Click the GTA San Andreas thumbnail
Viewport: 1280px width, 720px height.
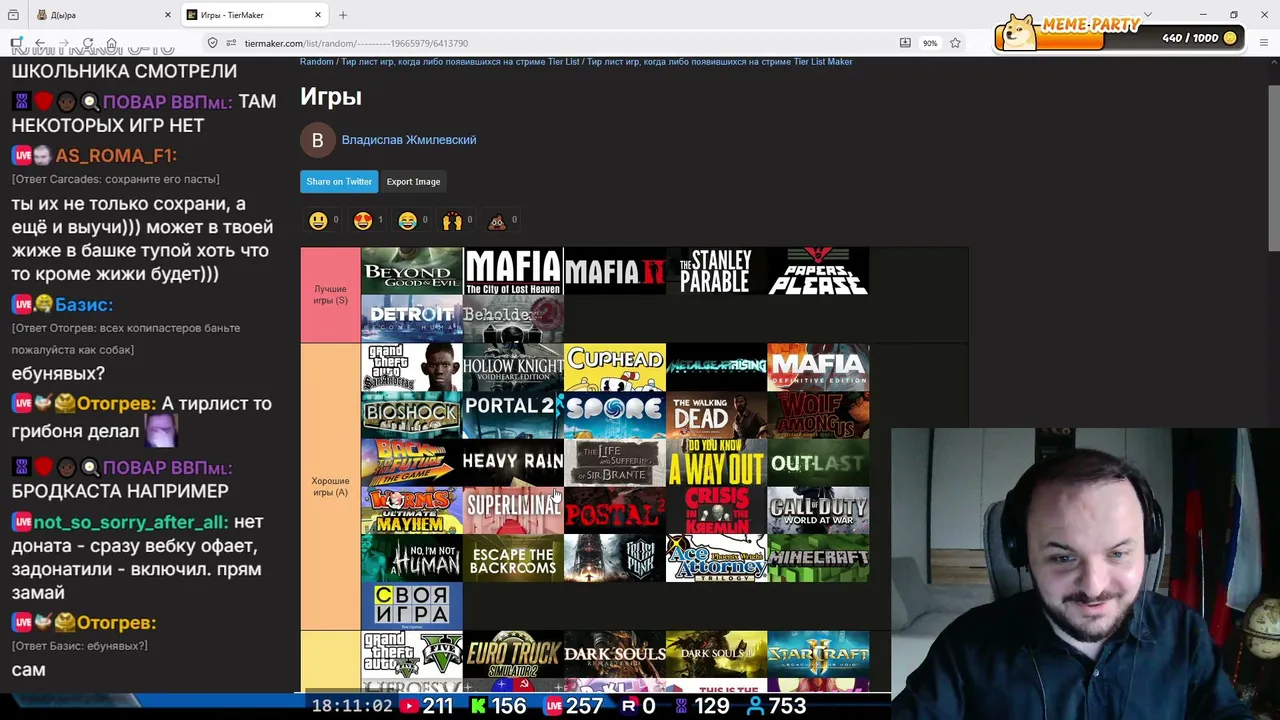pyautogui.click(x=412, y=367)
